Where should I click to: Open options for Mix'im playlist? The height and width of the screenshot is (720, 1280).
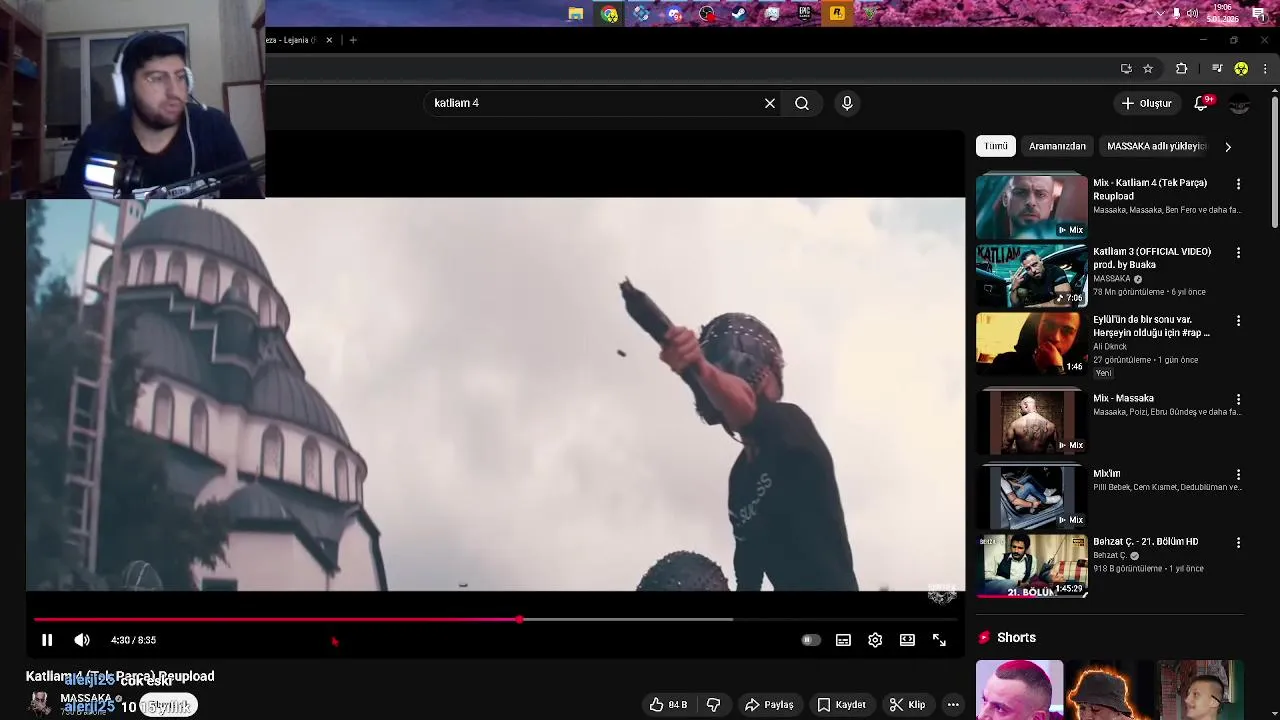tap(1238, 474)
